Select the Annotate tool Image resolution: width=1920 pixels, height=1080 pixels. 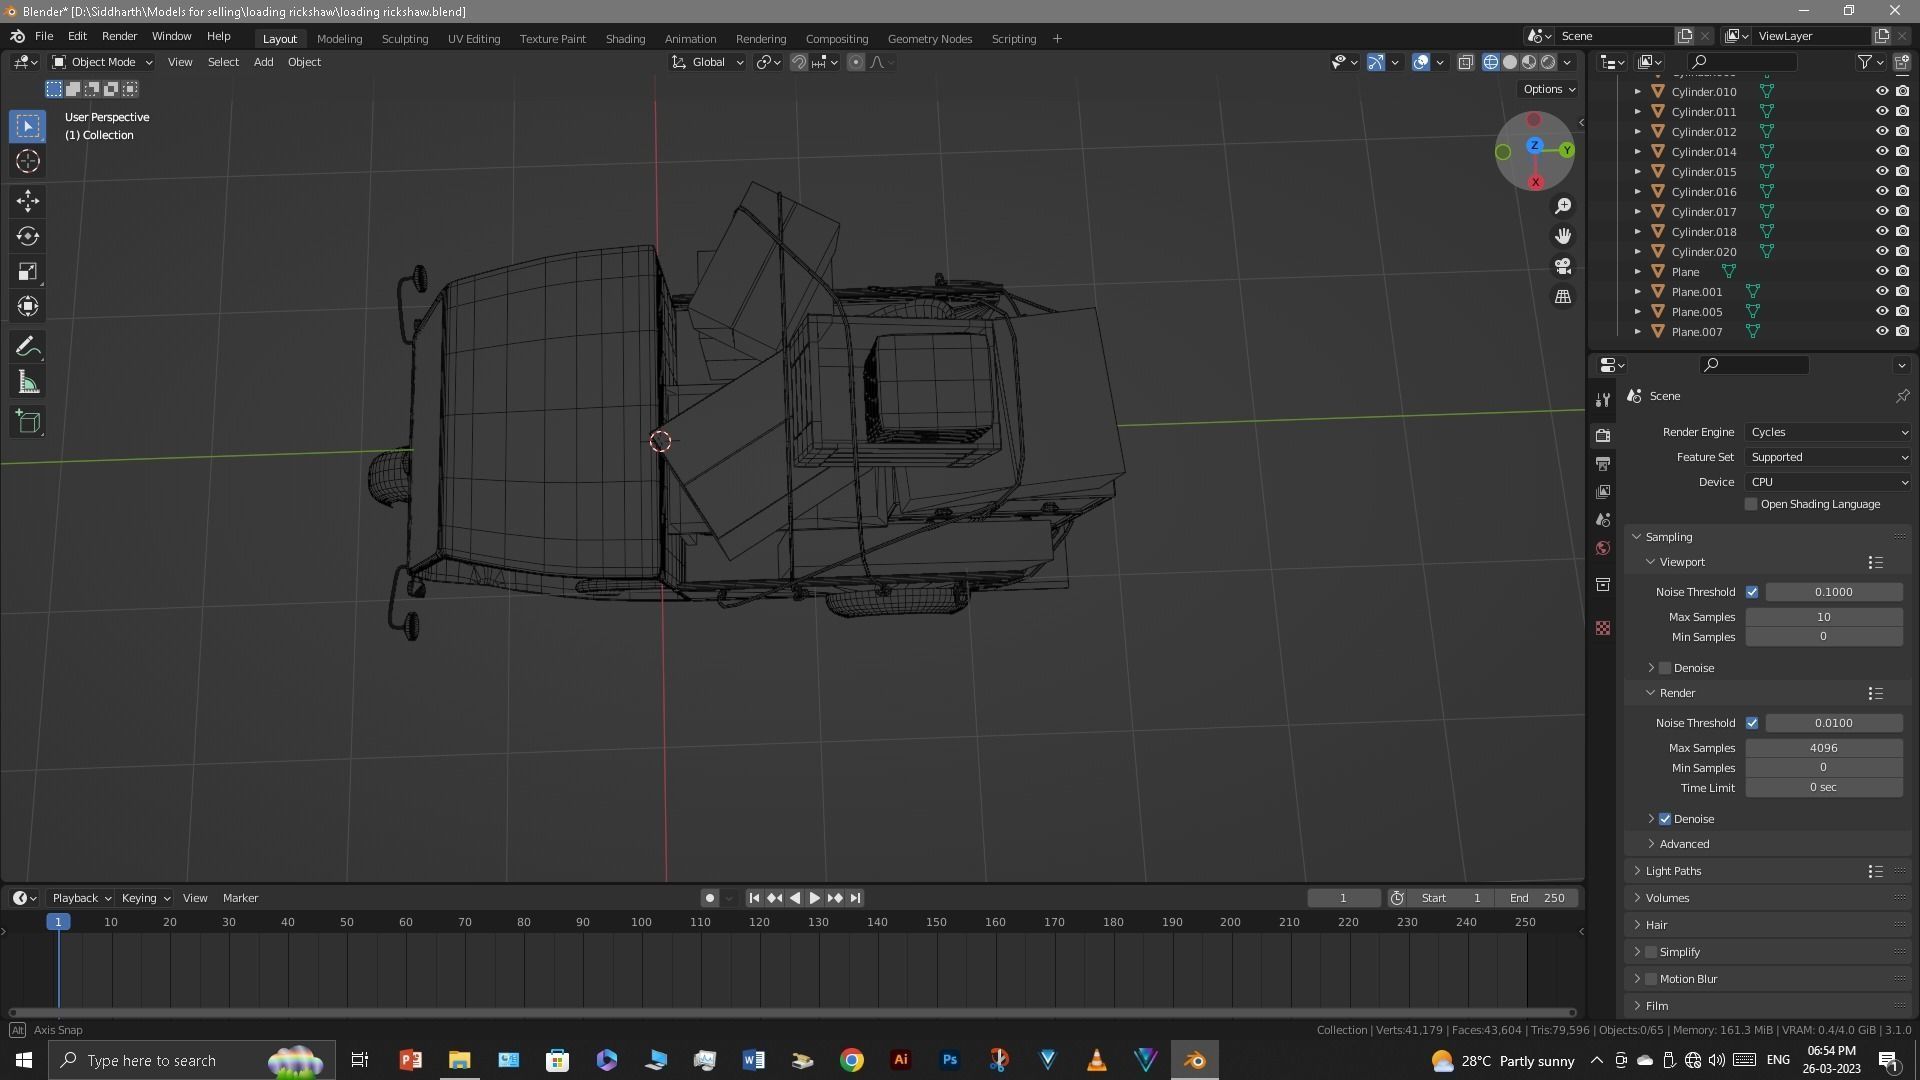point(28,347)
